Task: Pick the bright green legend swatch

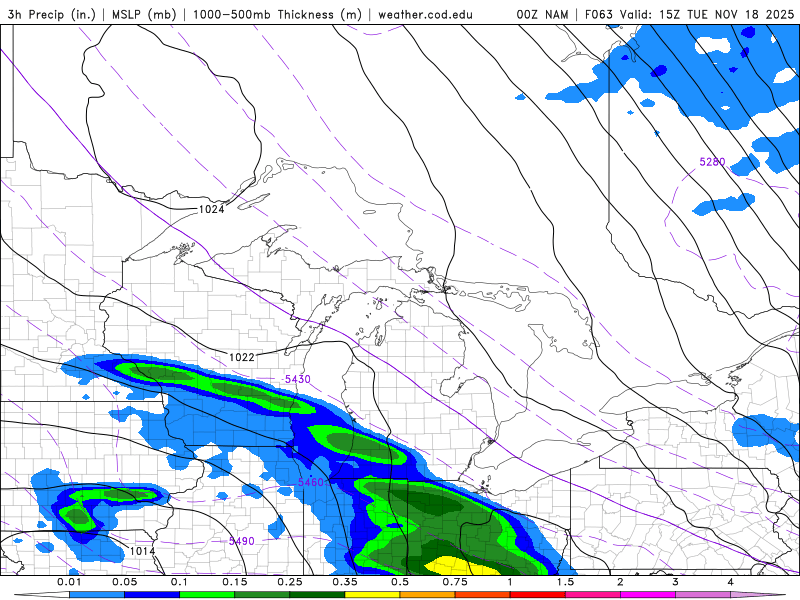Action: 207,595
